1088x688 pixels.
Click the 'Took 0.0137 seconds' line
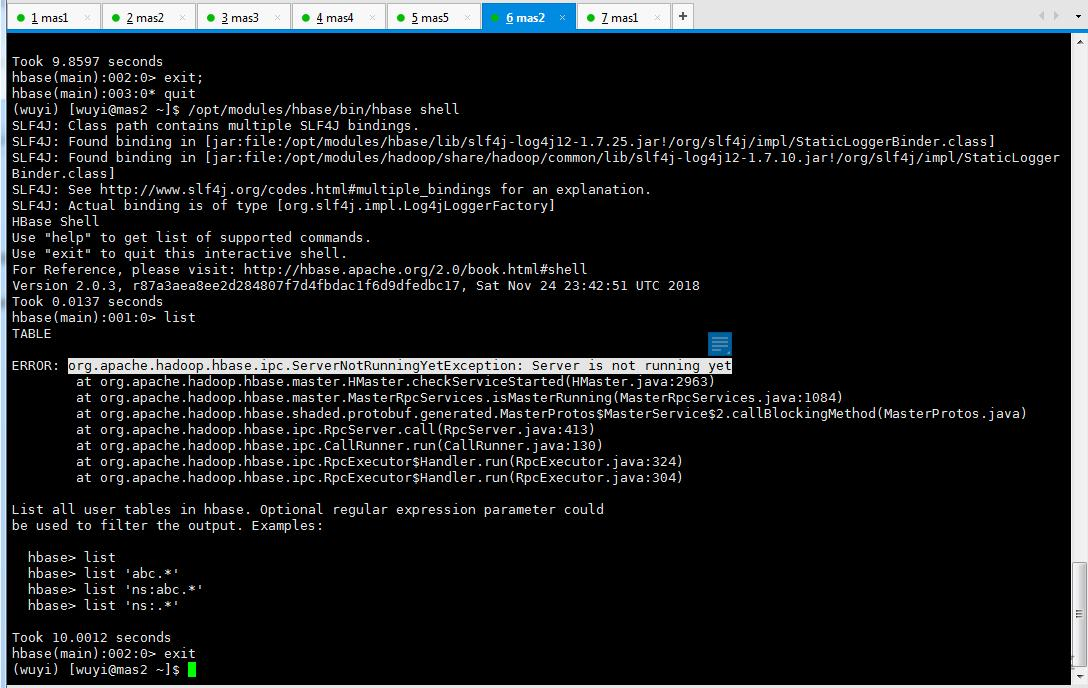point(87,302)
